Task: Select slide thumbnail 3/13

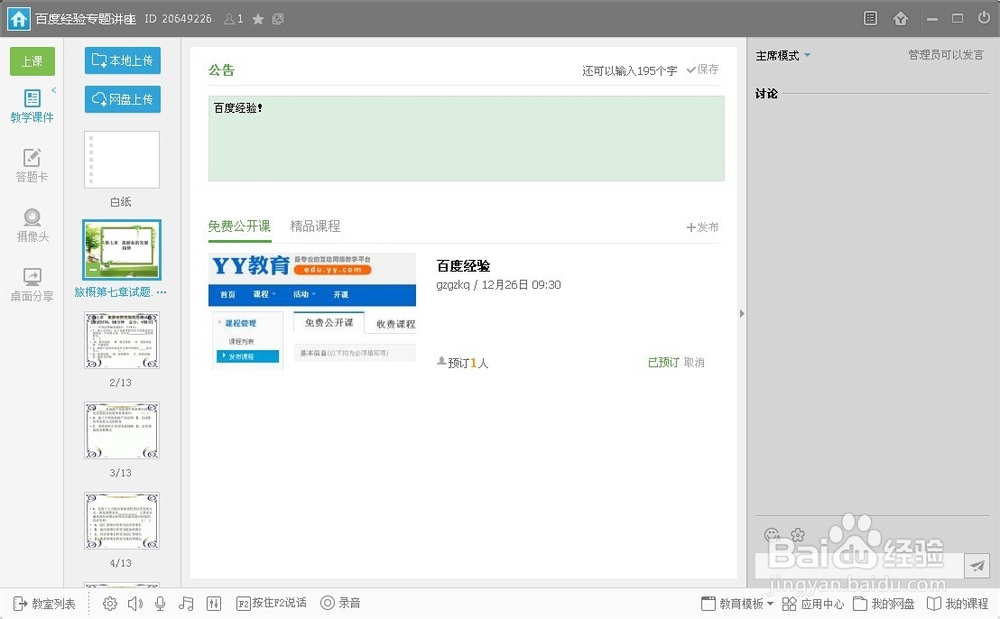Action: click(122, 431)
